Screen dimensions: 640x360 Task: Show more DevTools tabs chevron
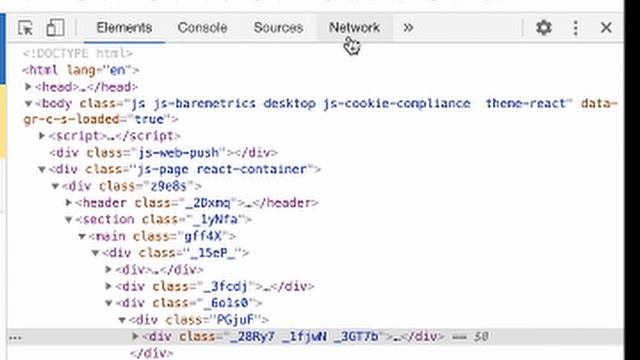[x=408, y=28]
